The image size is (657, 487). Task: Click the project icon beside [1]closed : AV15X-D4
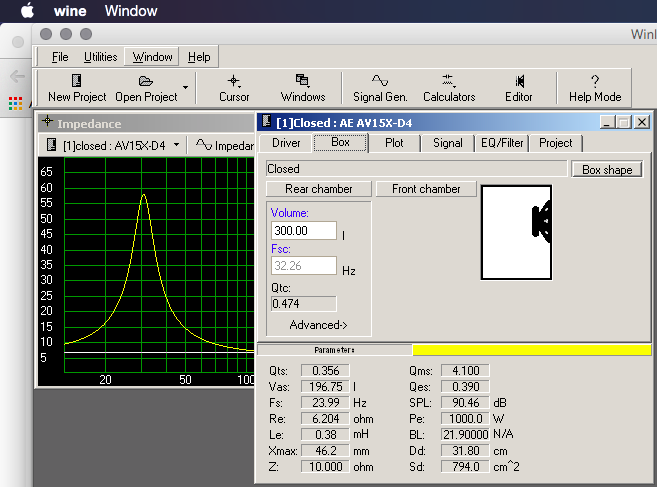click(x=52, y=145)
